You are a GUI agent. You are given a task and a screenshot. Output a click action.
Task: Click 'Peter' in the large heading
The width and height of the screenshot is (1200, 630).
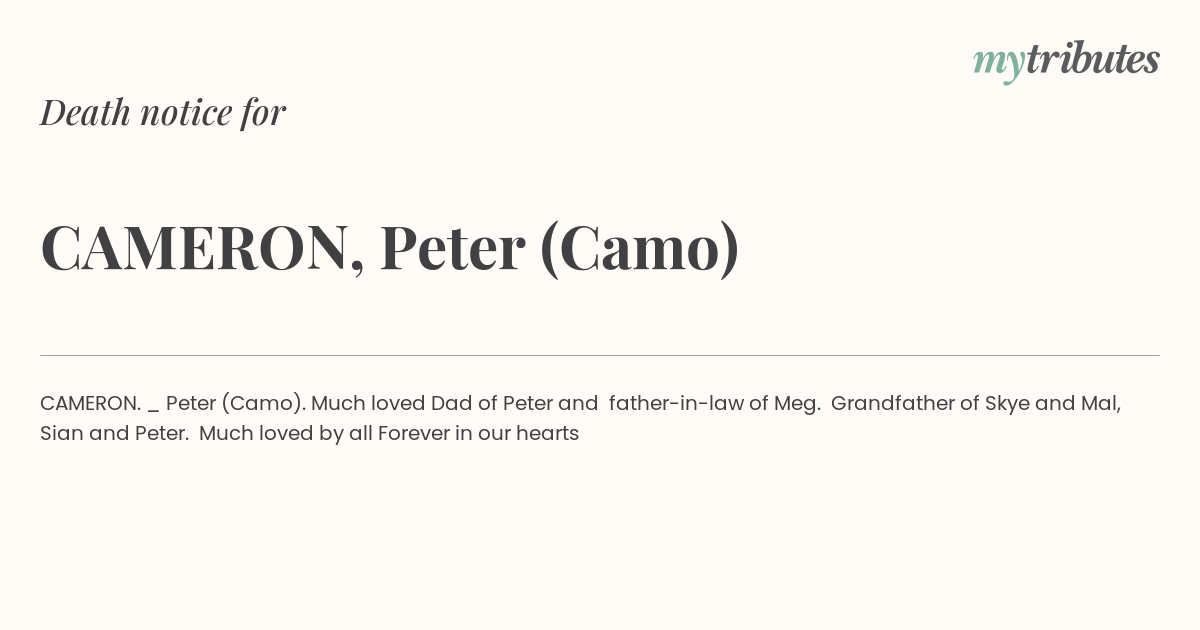point(453,248)
